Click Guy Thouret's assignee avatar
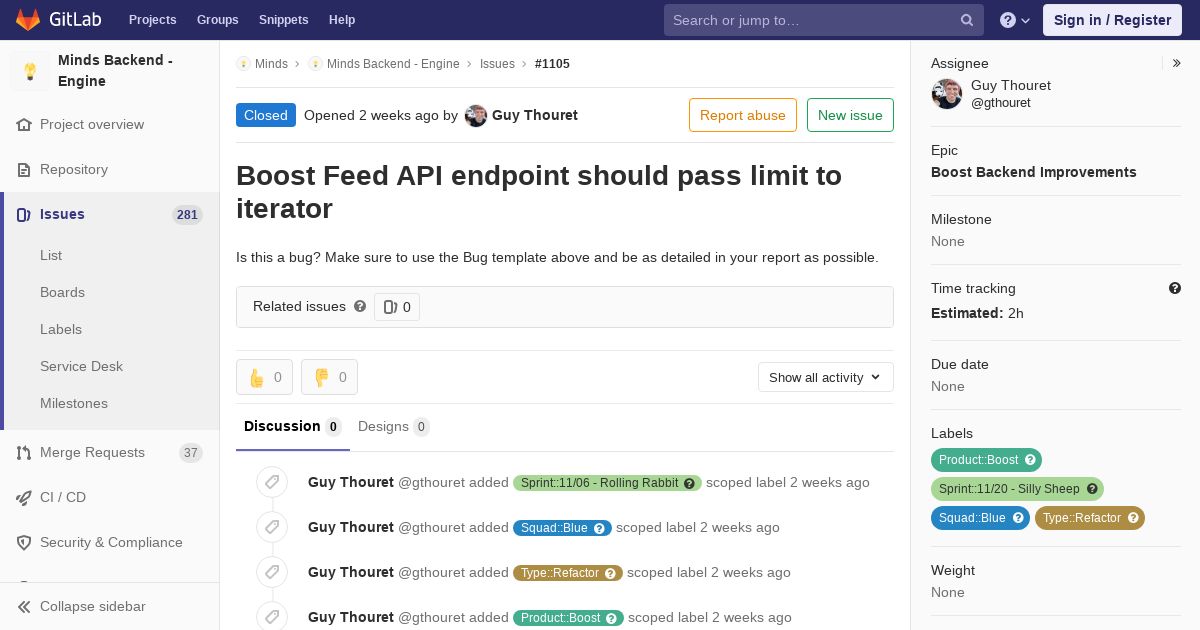The width and height of the screenshot is (1200, 630). pos(947,94)
